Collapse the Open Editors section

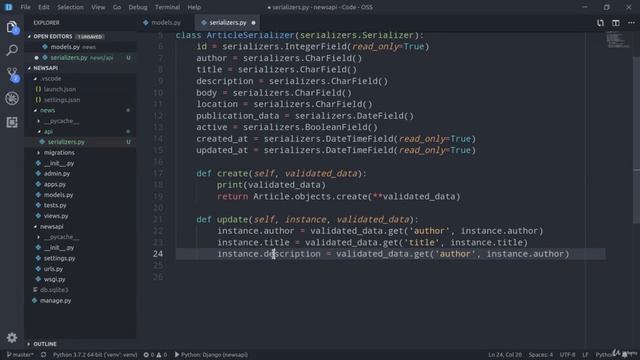(80, 36)
